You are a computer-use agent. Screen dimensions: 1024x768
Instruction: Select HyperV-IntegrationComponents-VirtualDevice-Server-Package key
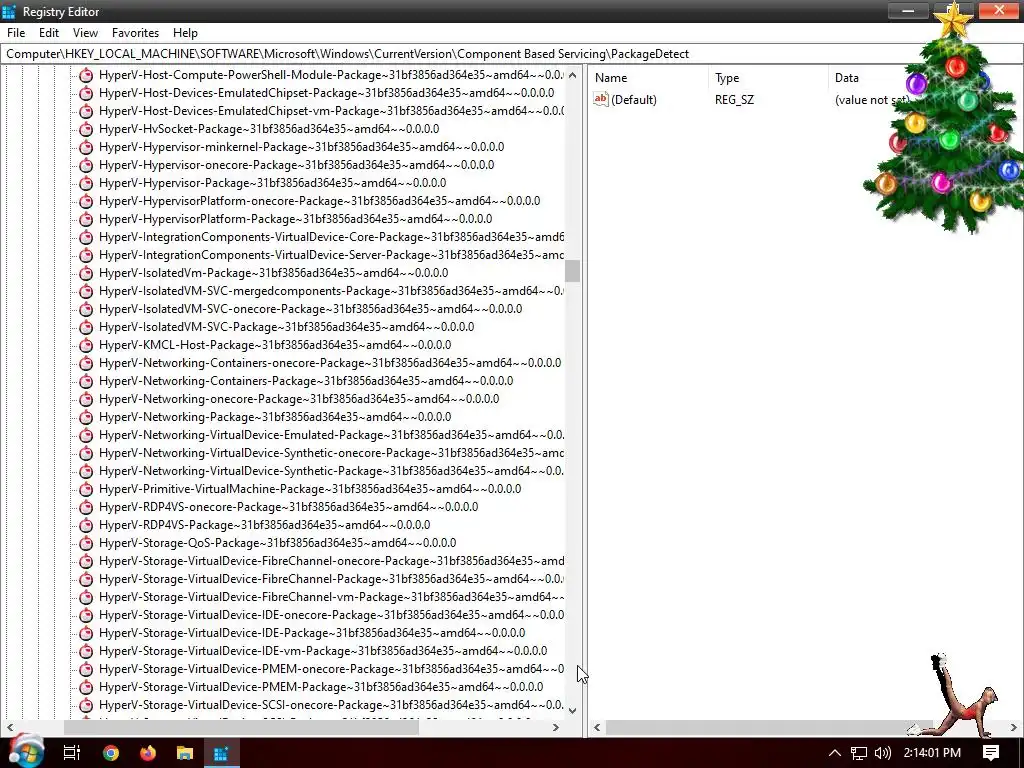pos(331,255)
